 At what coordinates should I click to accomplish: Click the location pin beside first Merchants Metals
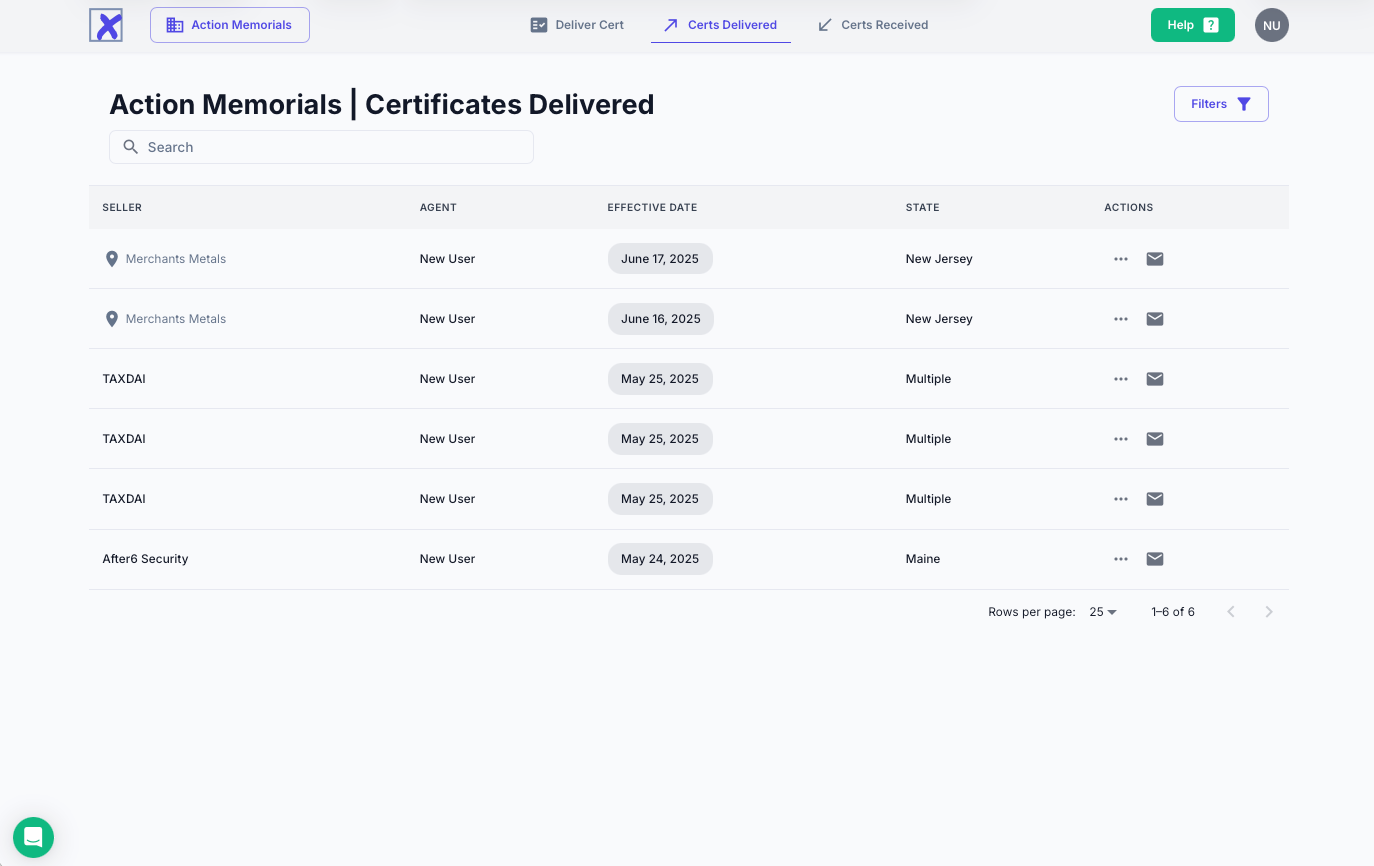[x=112, y=259]
